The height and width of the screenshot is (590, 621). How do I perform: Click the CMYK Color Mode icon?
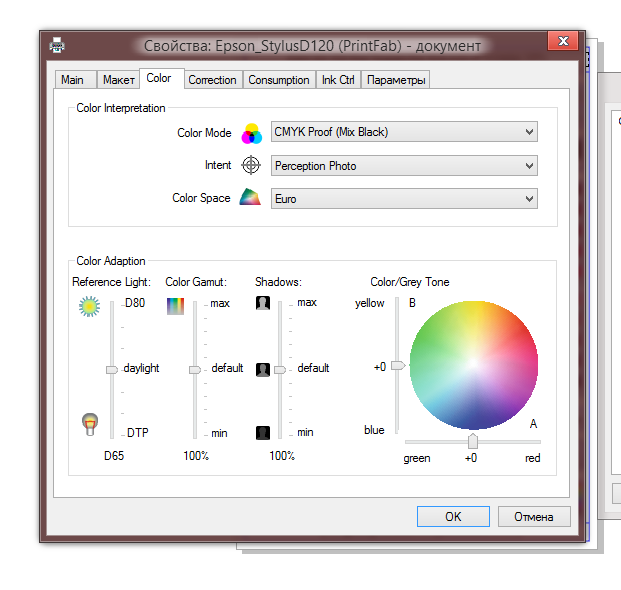[x=252, y=133]
